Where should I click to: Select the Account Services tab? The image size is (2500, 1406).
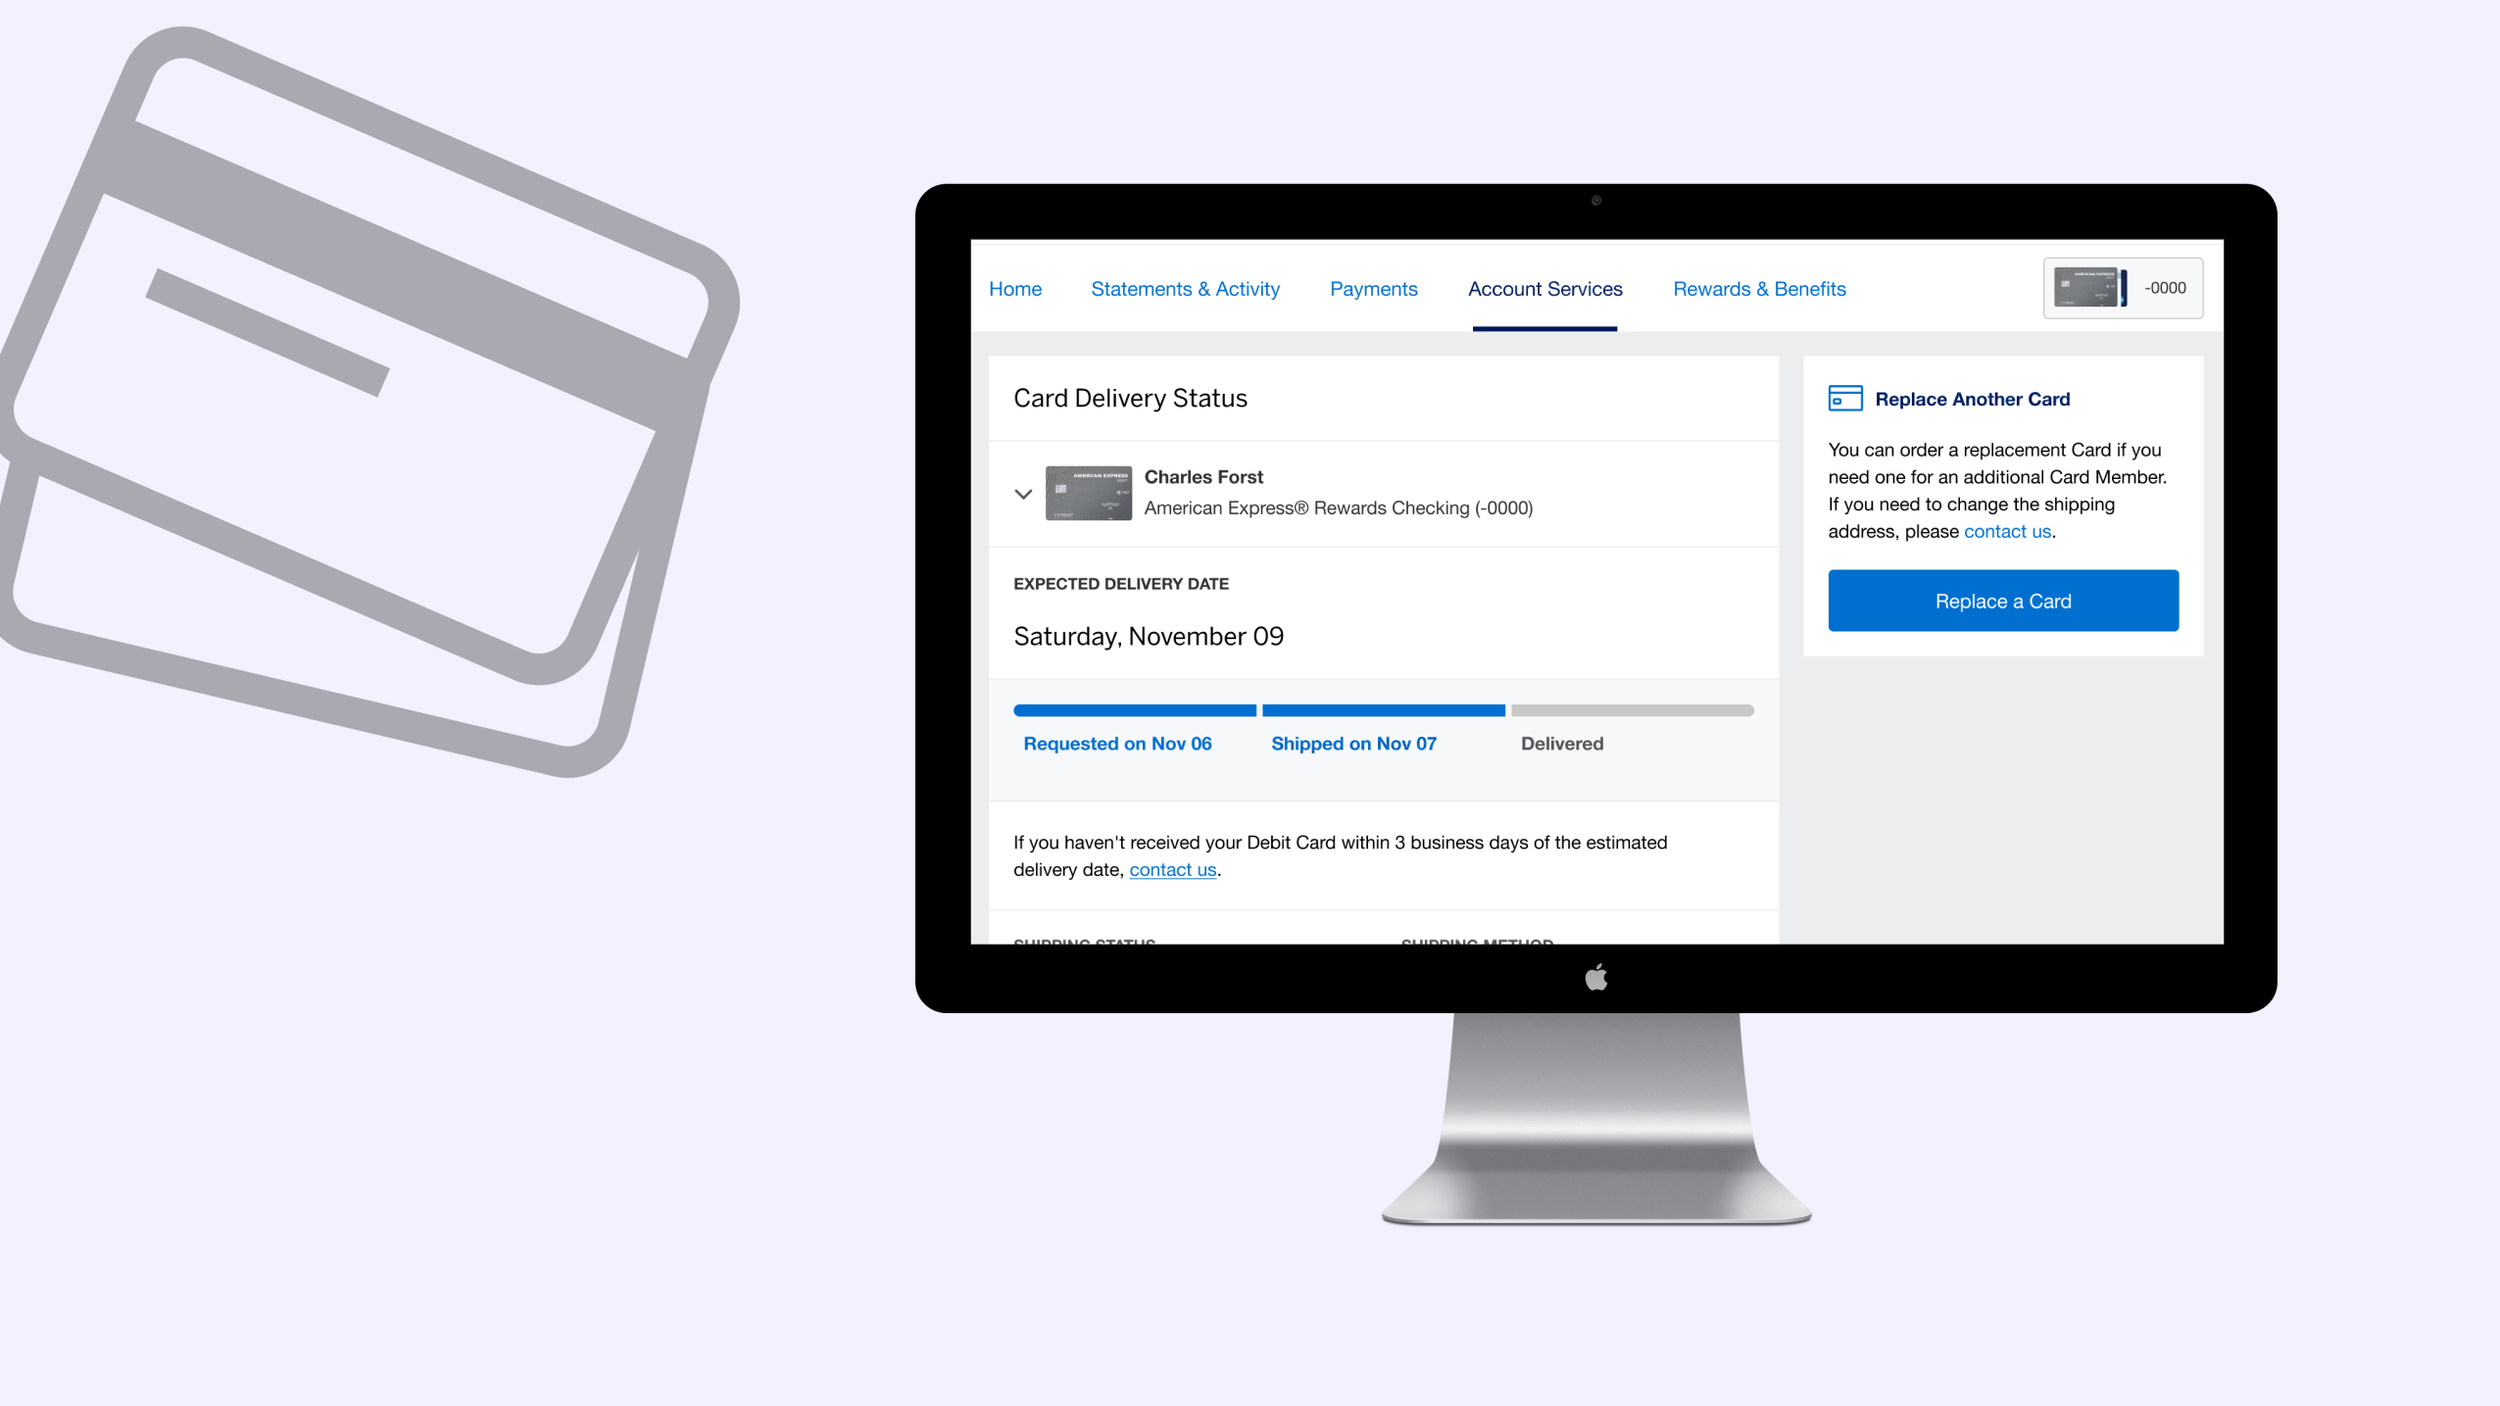tap(1545, 289)
